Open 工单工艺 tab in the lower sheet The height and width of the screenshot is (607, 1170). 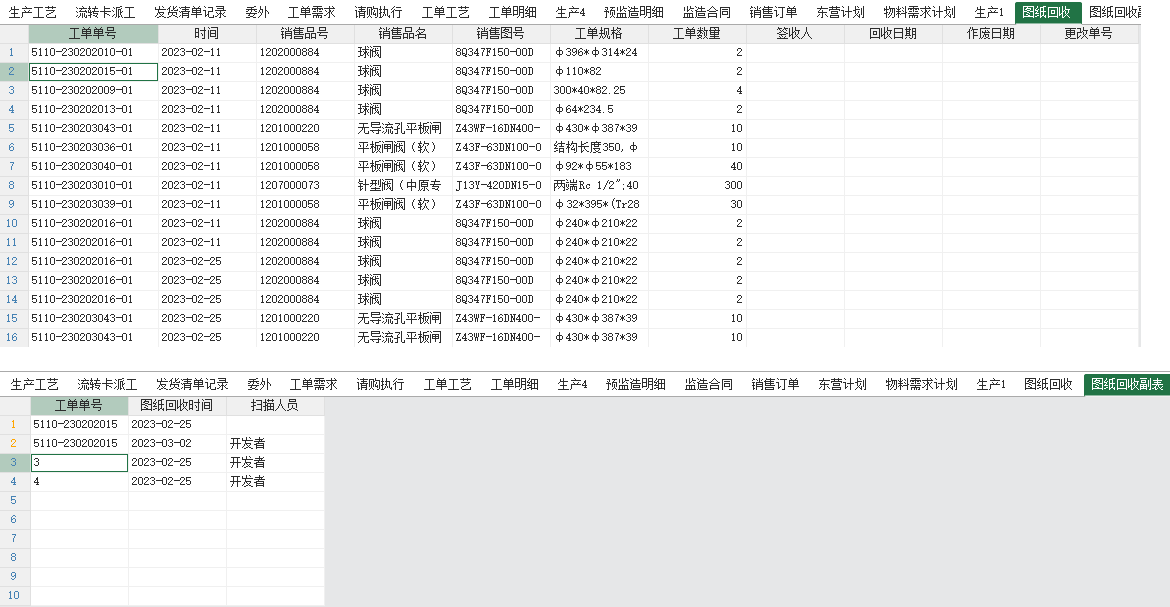coord(448,385)
